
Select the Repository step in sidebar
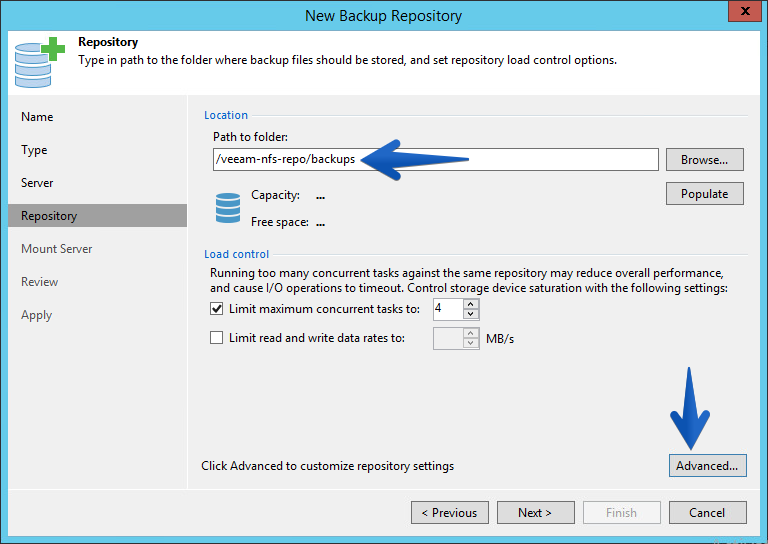97,215
